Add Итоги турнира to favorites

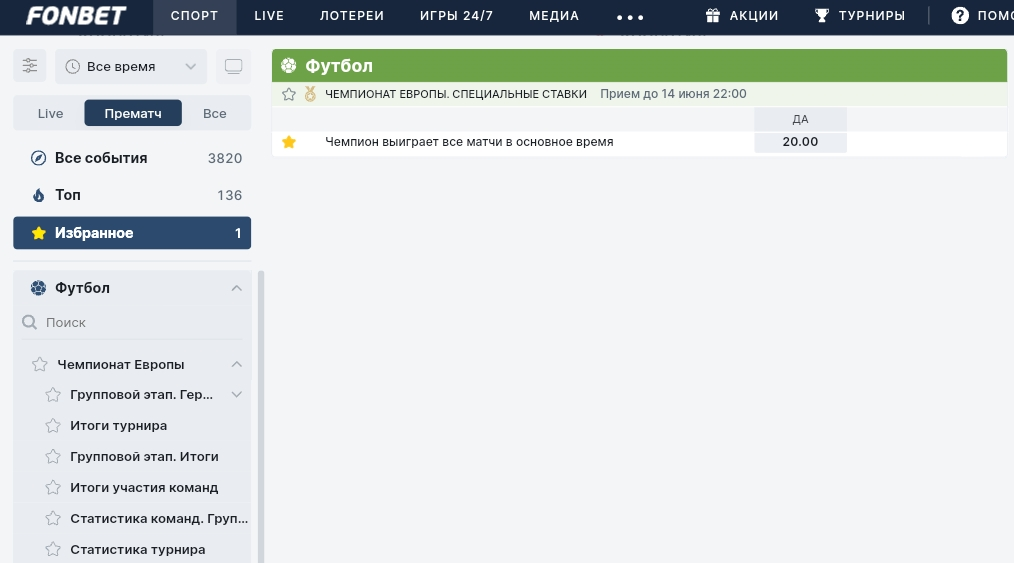(x=53, y=425)
